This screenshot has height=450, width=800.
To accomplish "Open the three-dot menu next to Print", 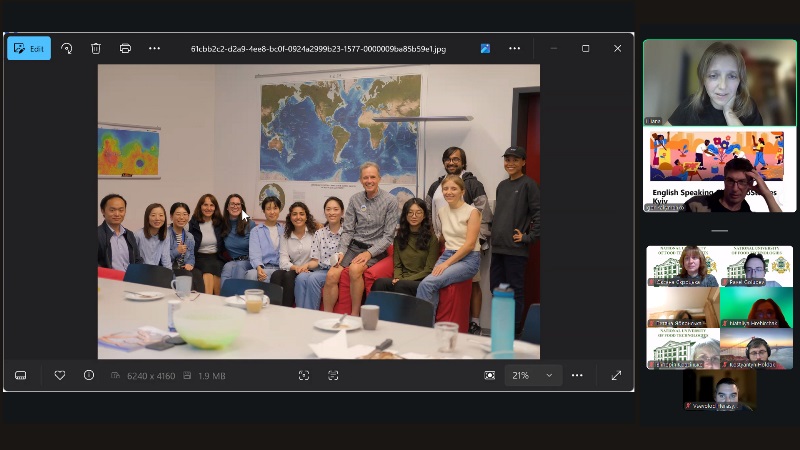I will tap(154, 48).
